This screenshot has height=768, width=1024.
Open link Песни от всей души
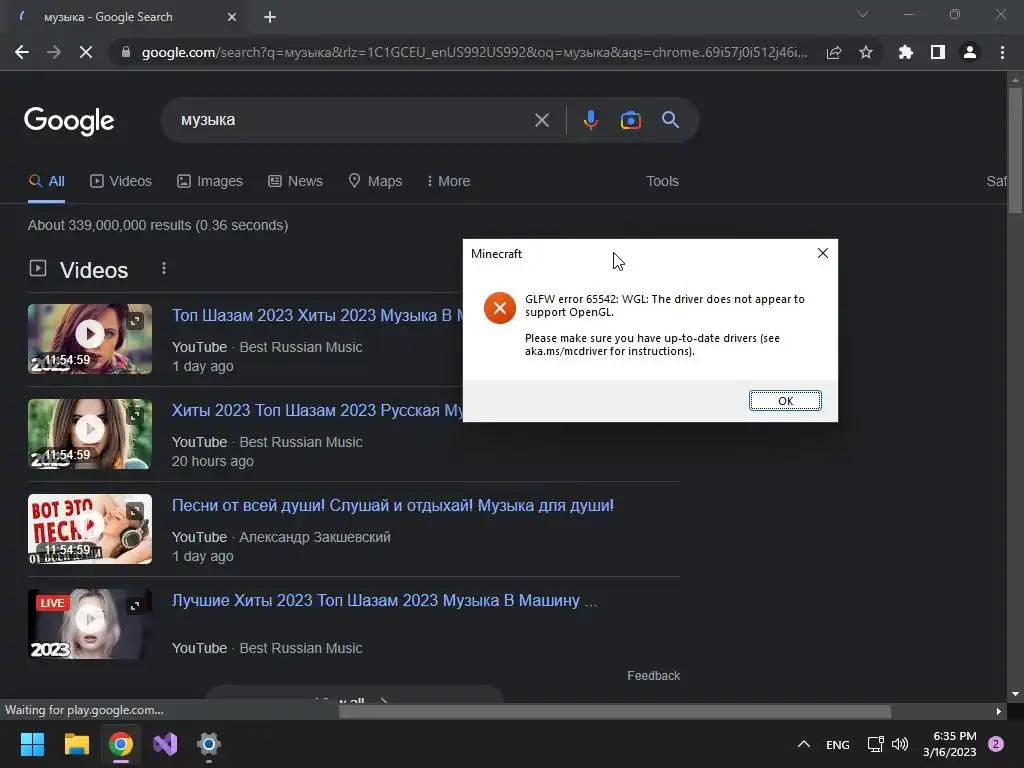click(x=392, y=505)
